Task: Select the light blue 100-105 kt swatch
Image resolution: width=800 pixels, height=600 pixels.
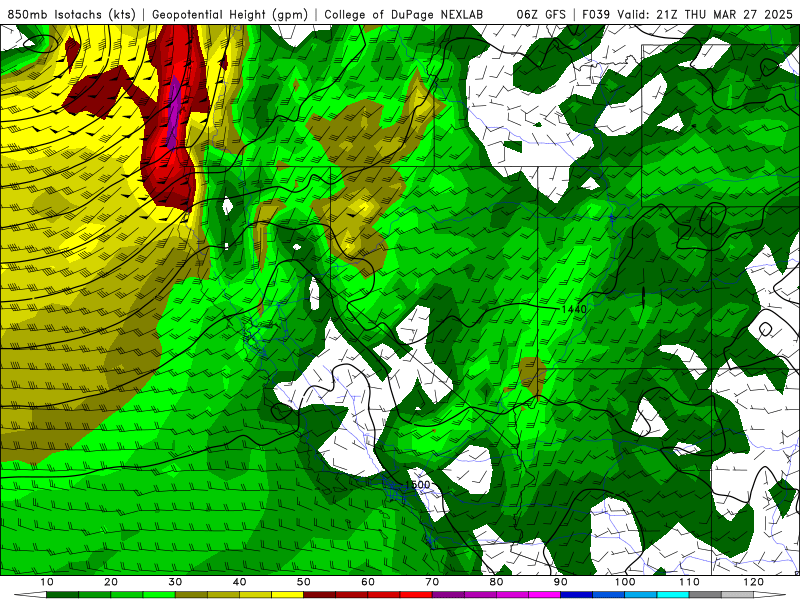Action: point(641,595)
